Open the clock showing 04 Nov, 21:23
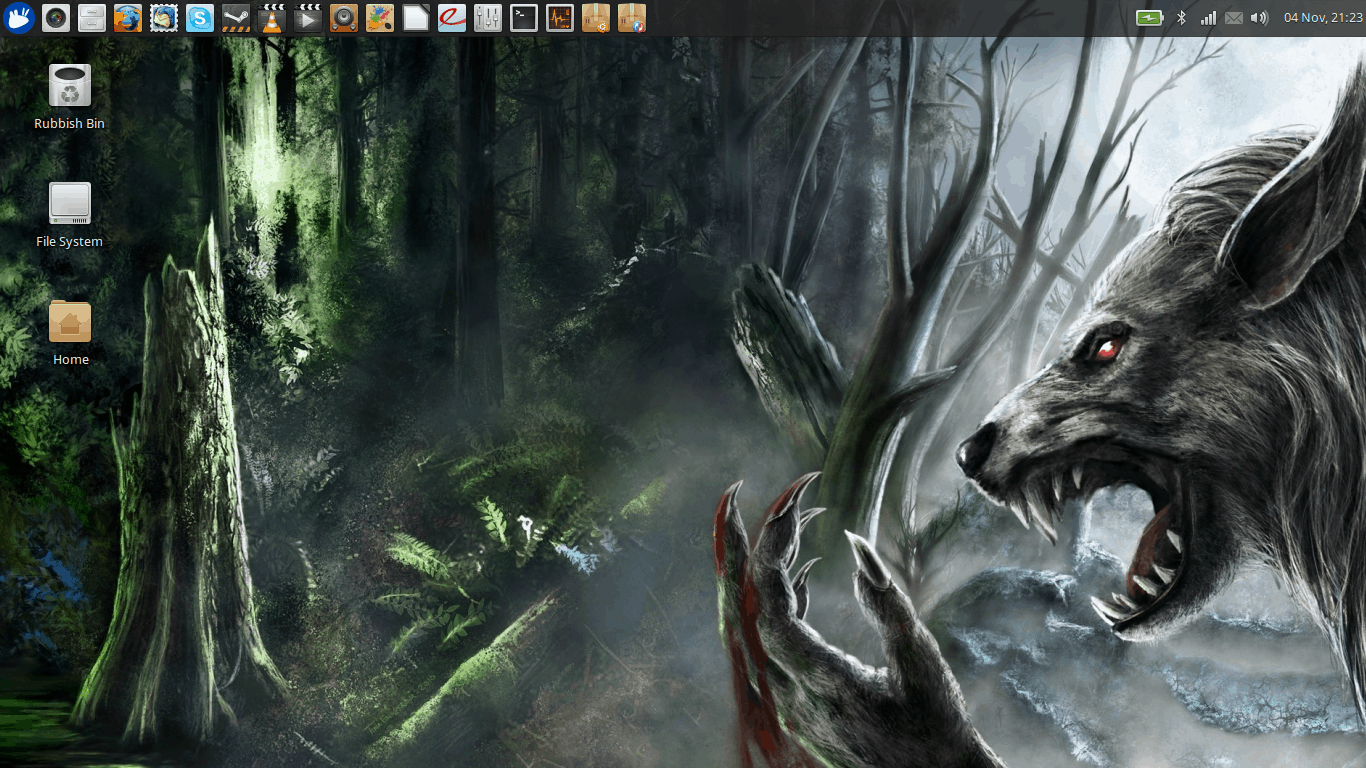The image size is (1366, 768). click(1324, 18)
